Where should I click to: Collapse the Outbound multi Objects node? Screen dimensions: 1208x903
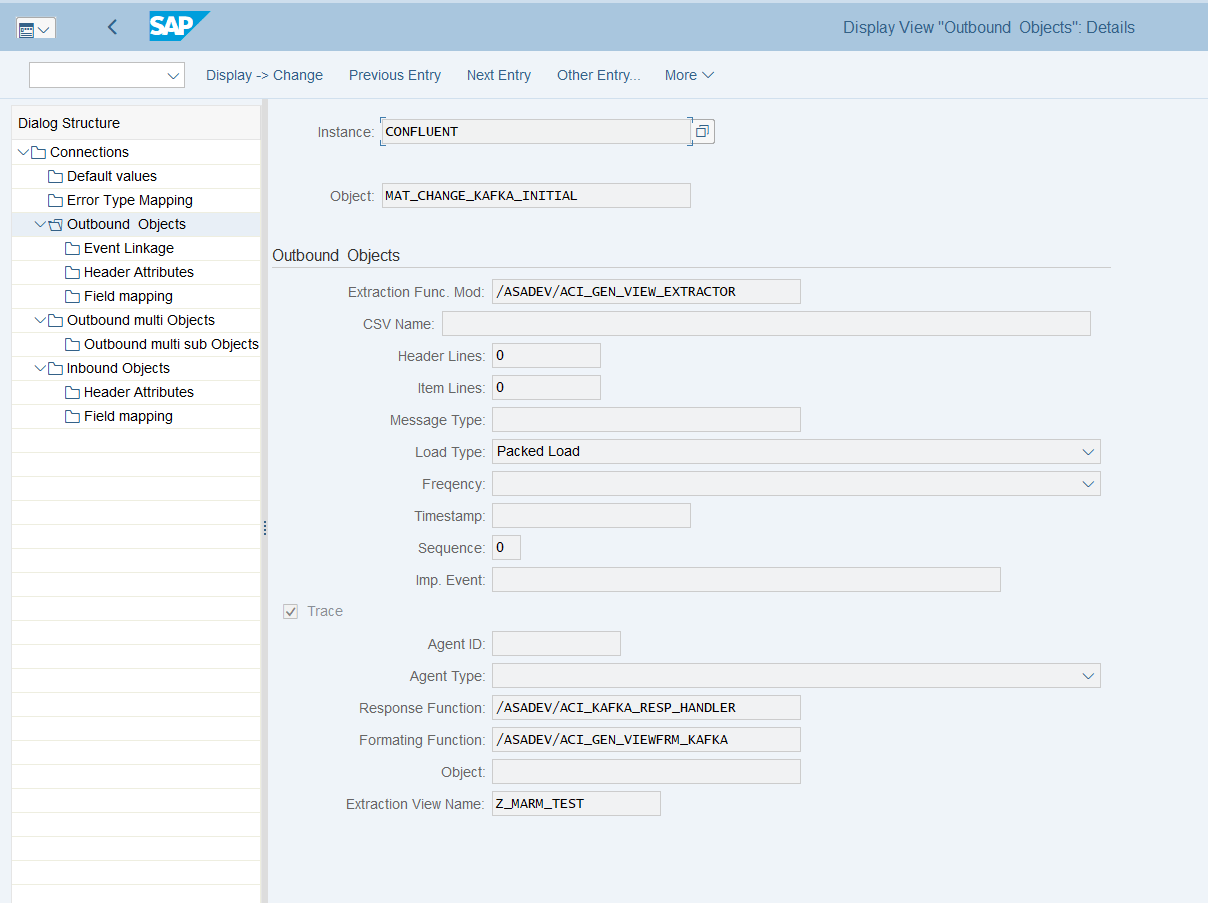click(41, 320)
